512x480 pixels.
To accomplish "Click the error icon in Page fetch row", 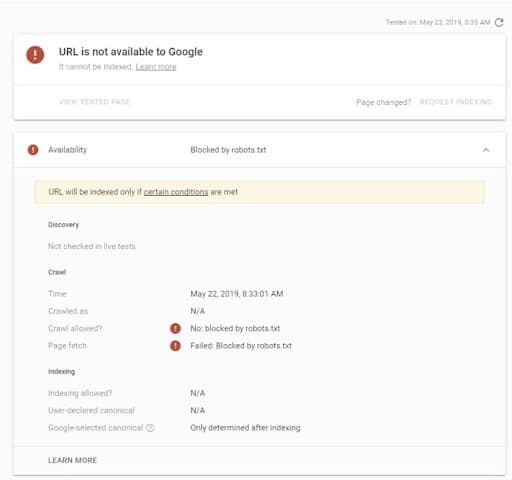I will [x=175, y=346].
